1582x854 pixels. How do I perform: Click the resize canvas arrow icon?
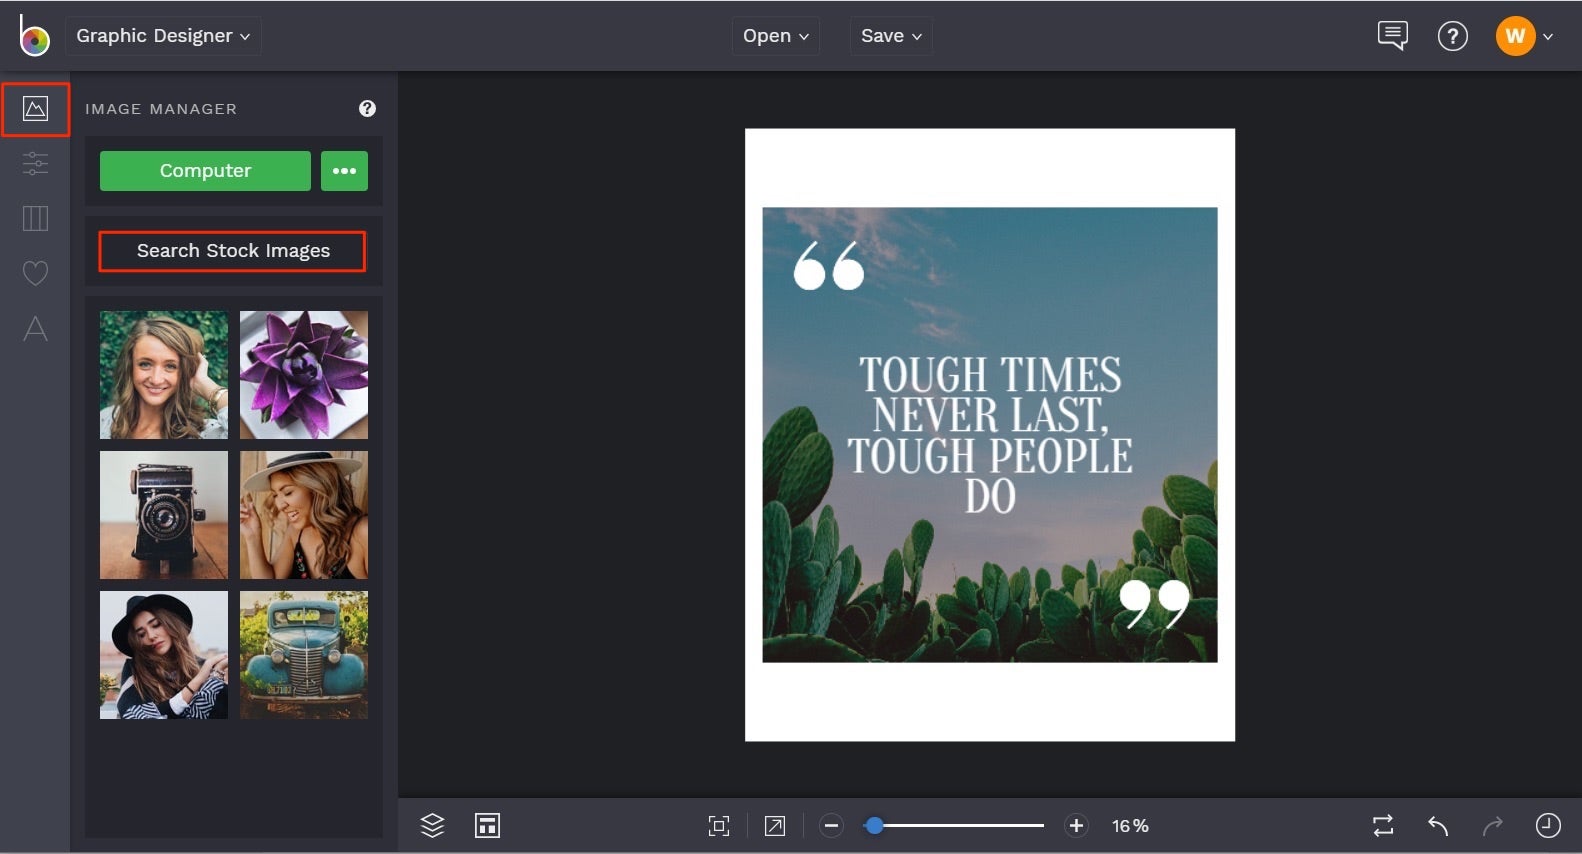(x=775, y=826)
